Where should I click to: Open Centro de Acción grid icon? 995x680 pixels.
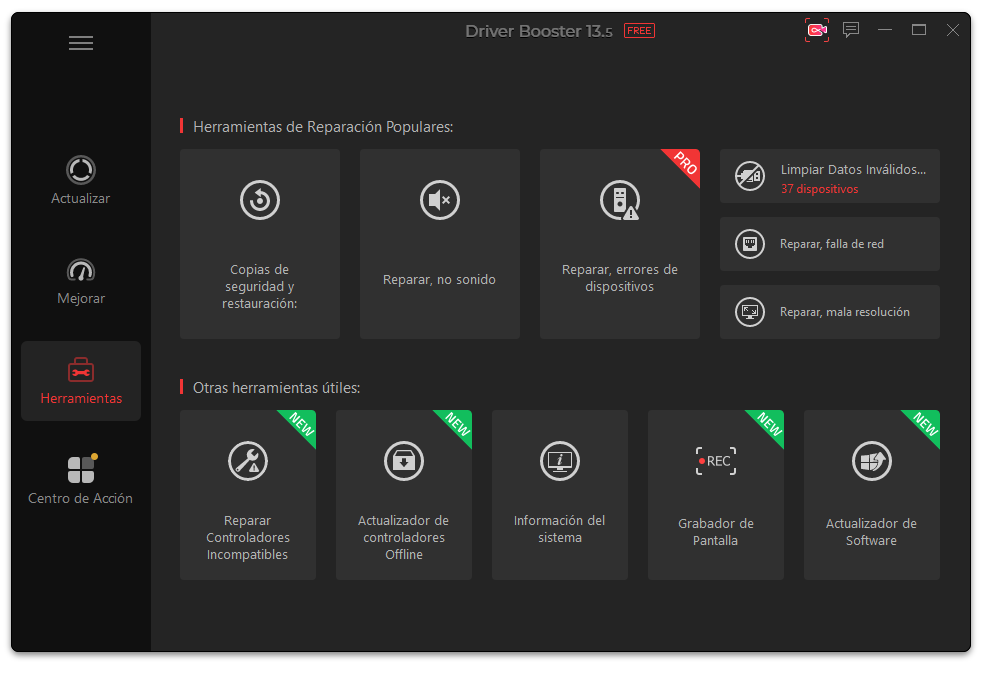(82, 469)
